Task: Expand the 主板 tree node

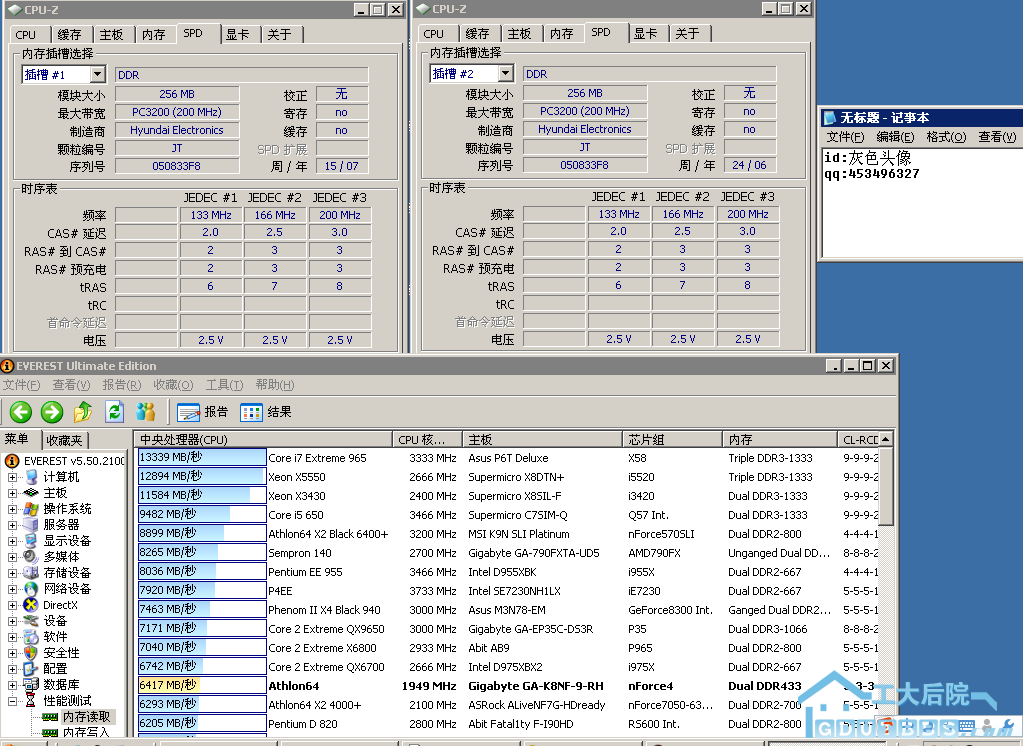Action: (x=12, y=493)
